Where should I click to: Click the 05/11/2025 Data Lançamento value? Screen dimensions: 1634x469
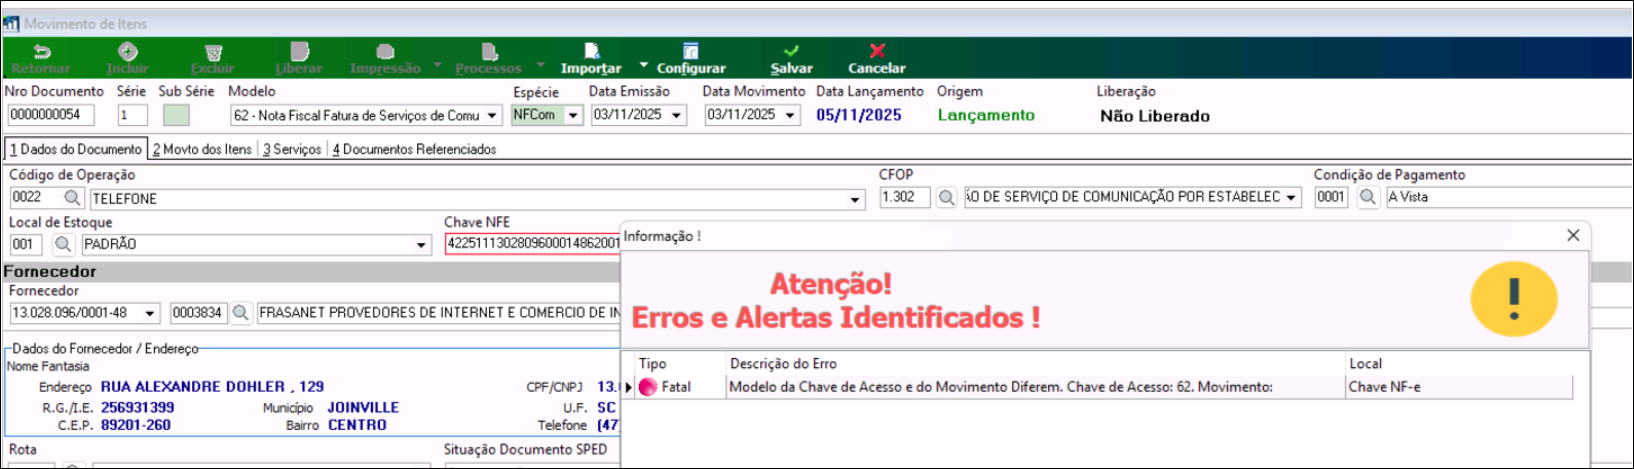(859, 115)
